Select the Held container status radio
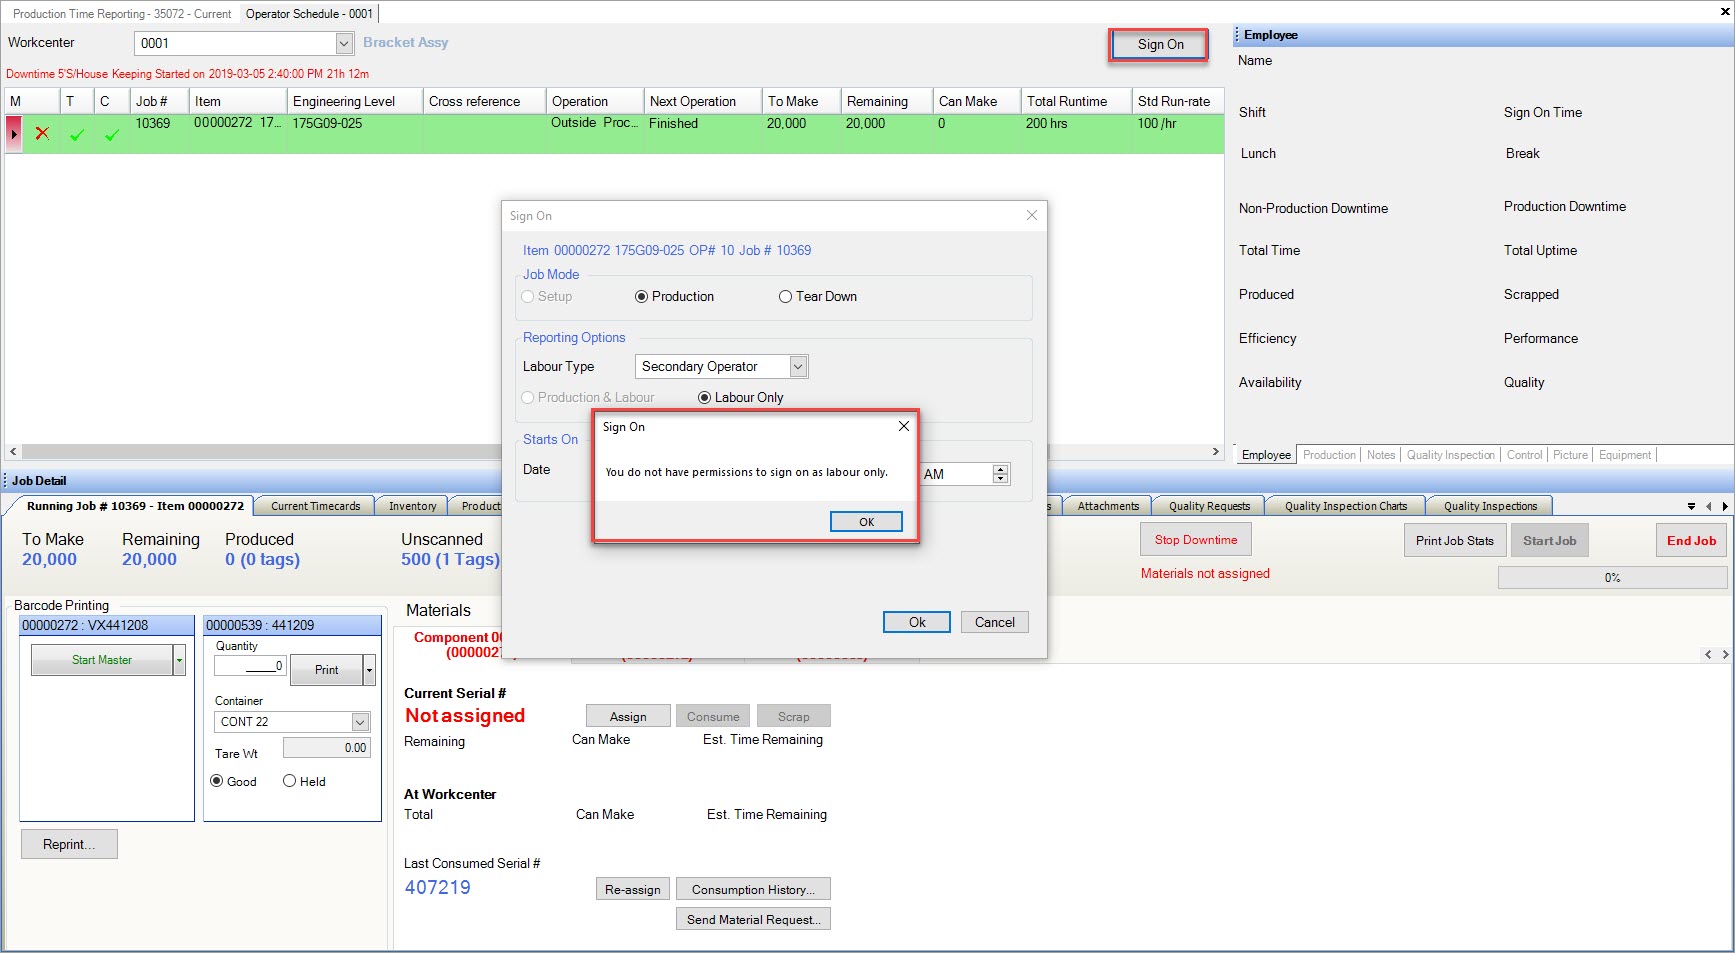This screenshot has width=1735, height=953. click(x=304, y=781)
